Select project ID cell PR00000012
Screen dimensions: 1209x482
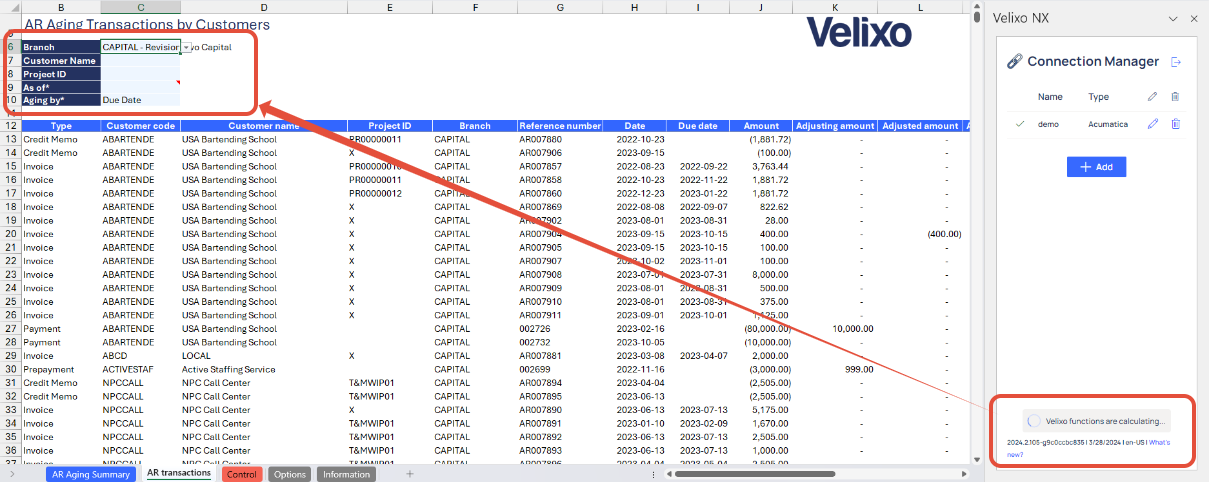click(x=389, y=193)
